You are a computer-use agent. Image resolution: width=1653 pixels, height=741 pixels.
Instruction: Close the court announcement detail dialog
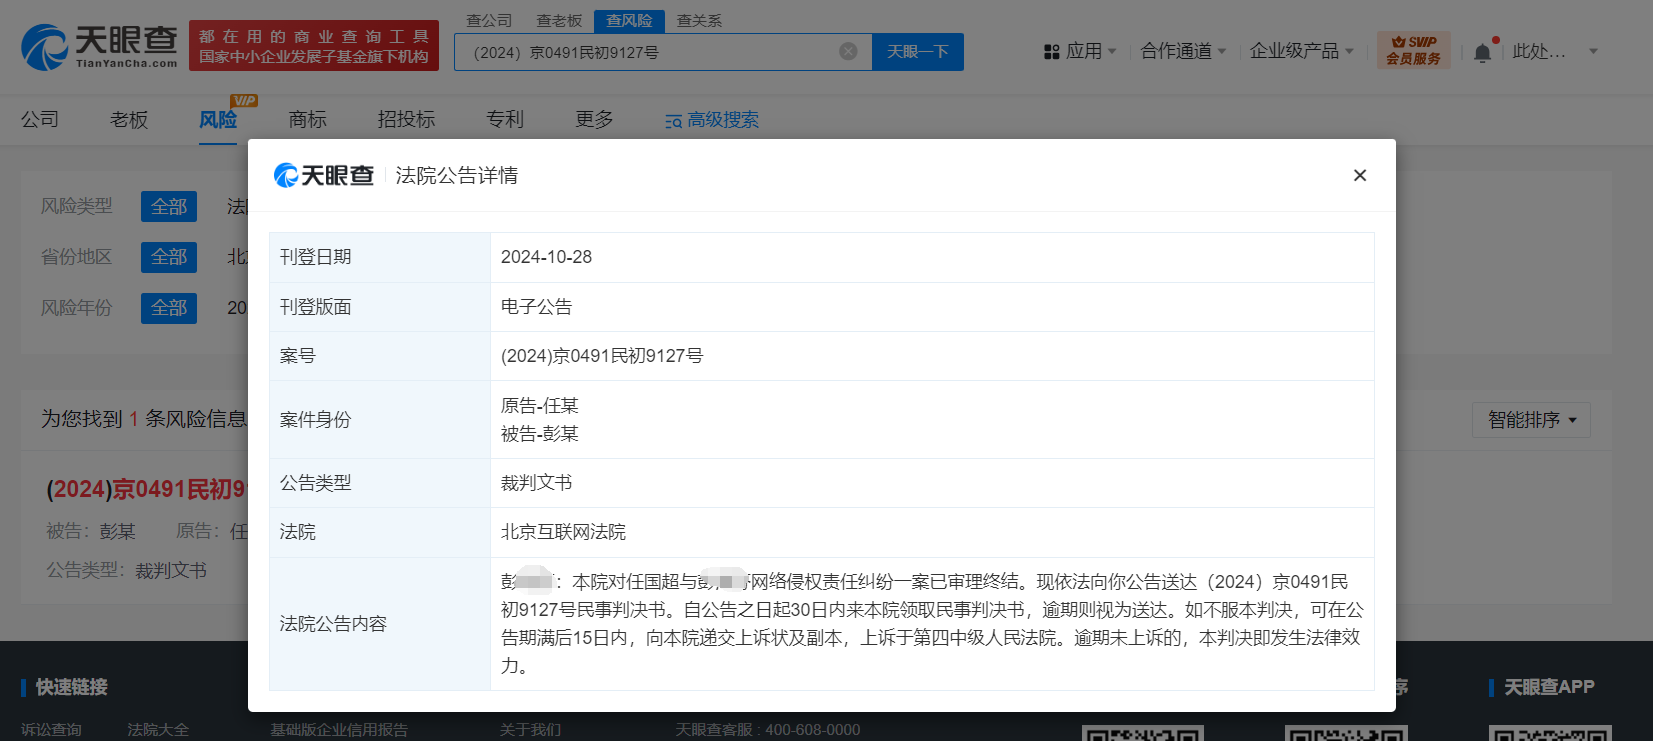click(x=1359, y=175)
